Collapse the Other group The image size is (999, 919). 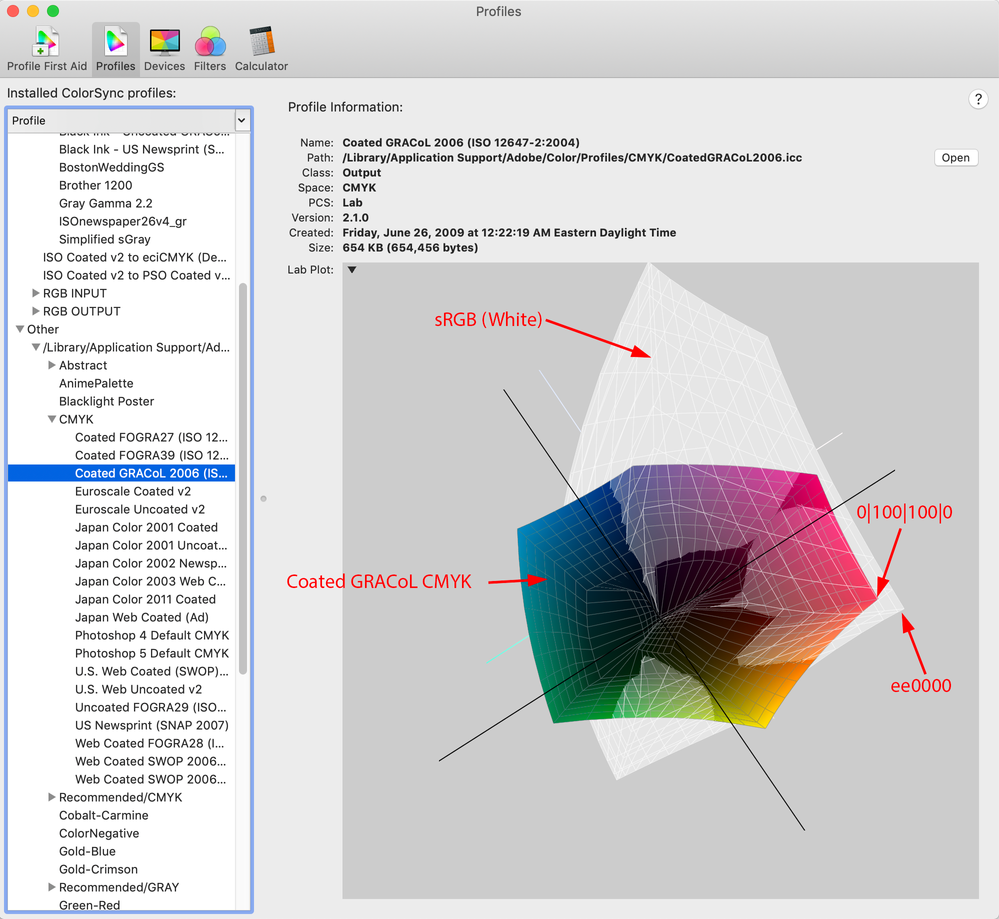click(20, 330)
